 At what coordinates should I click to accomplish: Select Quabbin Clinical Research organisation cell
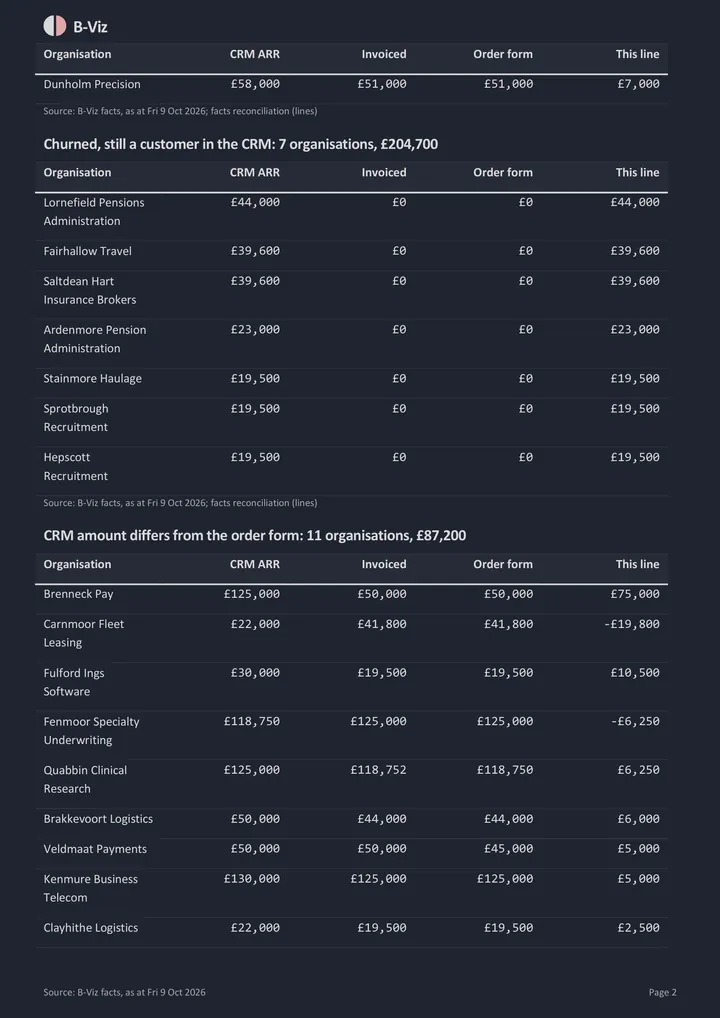coord(86,779)
